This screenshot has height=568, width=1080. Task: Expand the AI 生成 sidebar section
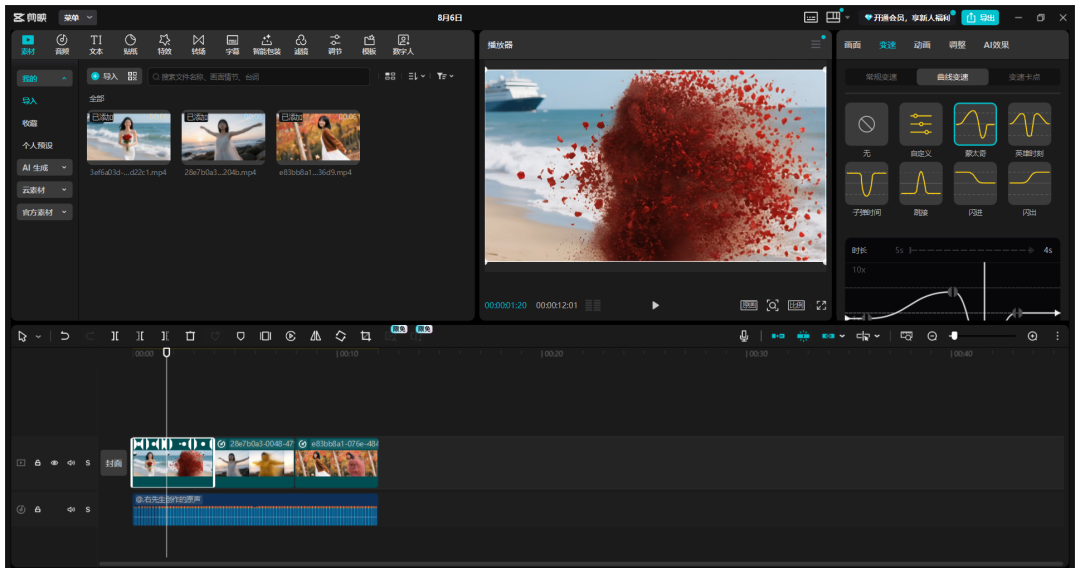click(x=44, y=167)
